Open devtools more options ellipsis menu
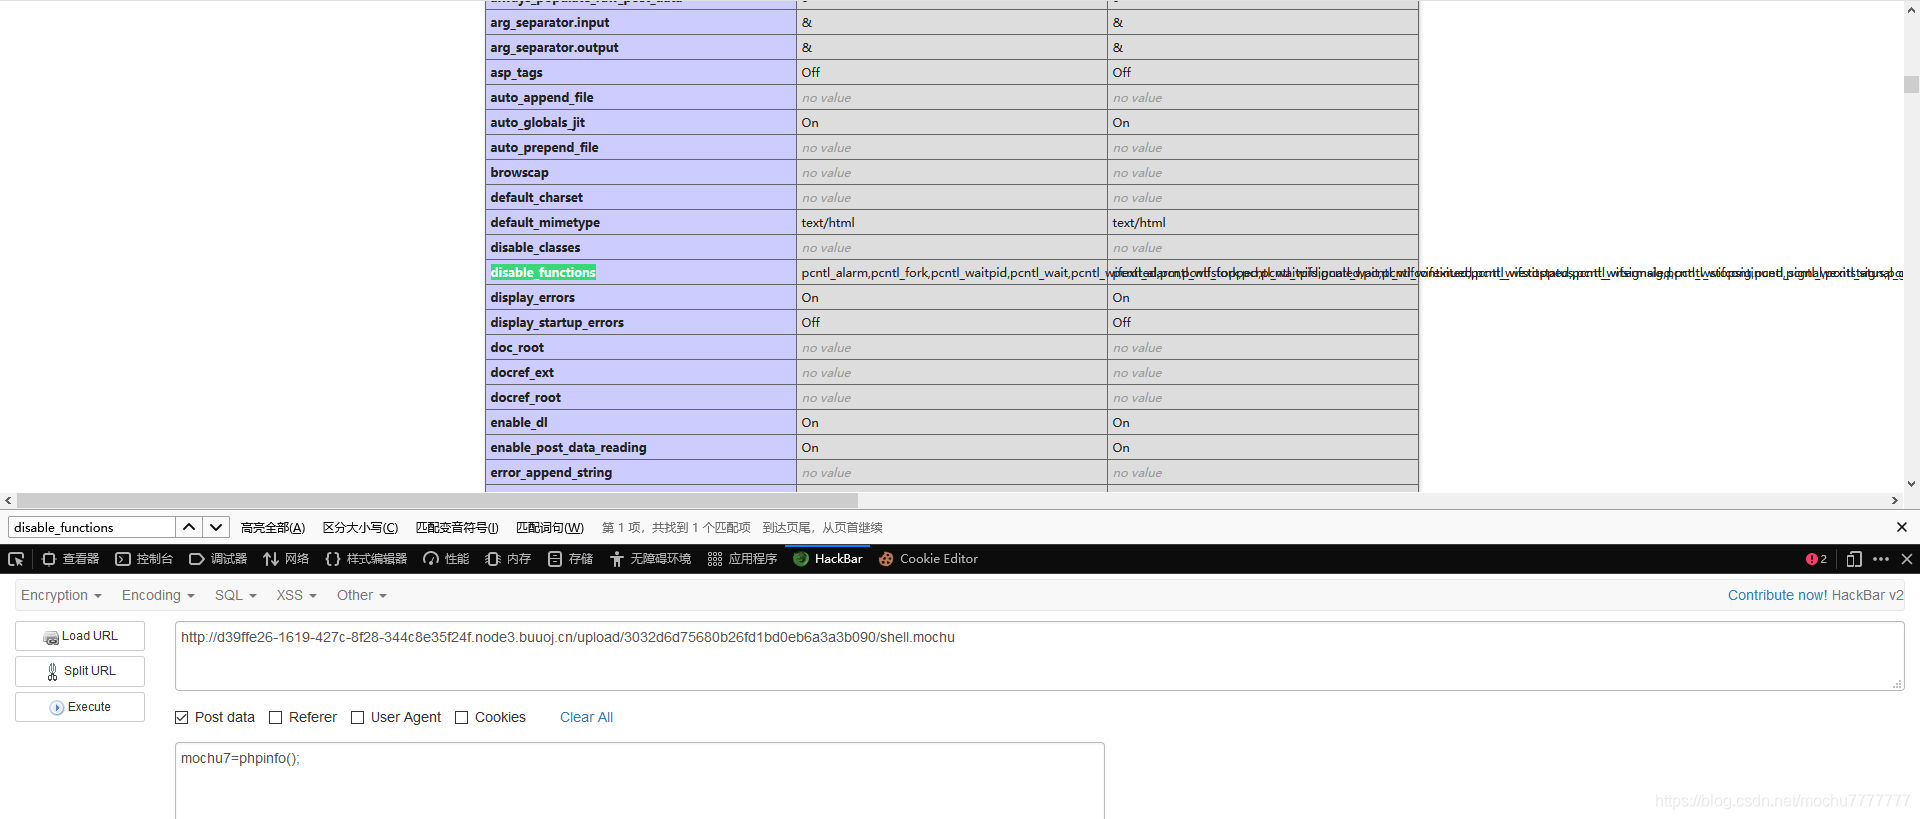Viewport: 1920px width, 819px height. [x=1881, y=559]
